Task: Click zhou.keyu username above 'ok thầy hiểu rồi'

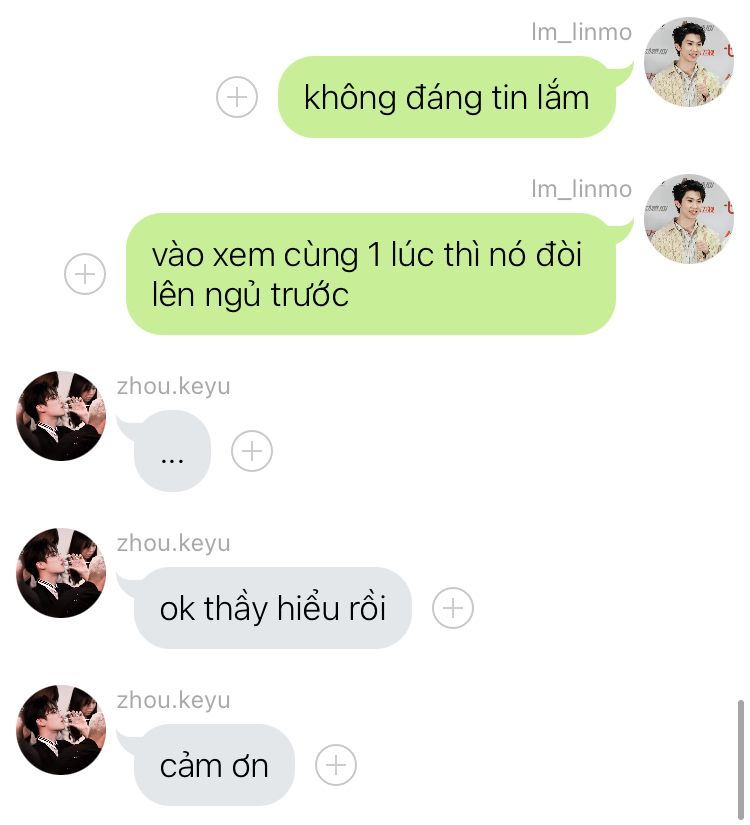Action: click(174, 543)
